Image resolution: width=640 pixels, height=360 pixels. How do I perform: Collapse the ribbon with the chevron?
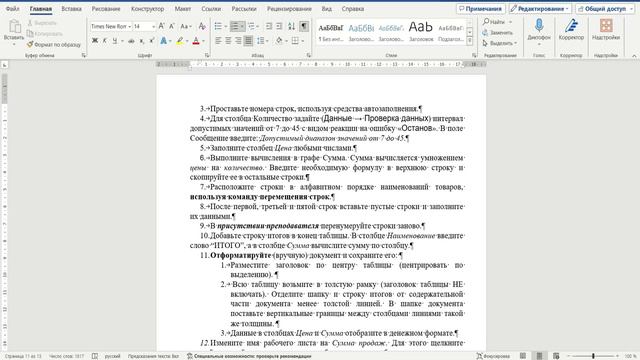(634, 56)
